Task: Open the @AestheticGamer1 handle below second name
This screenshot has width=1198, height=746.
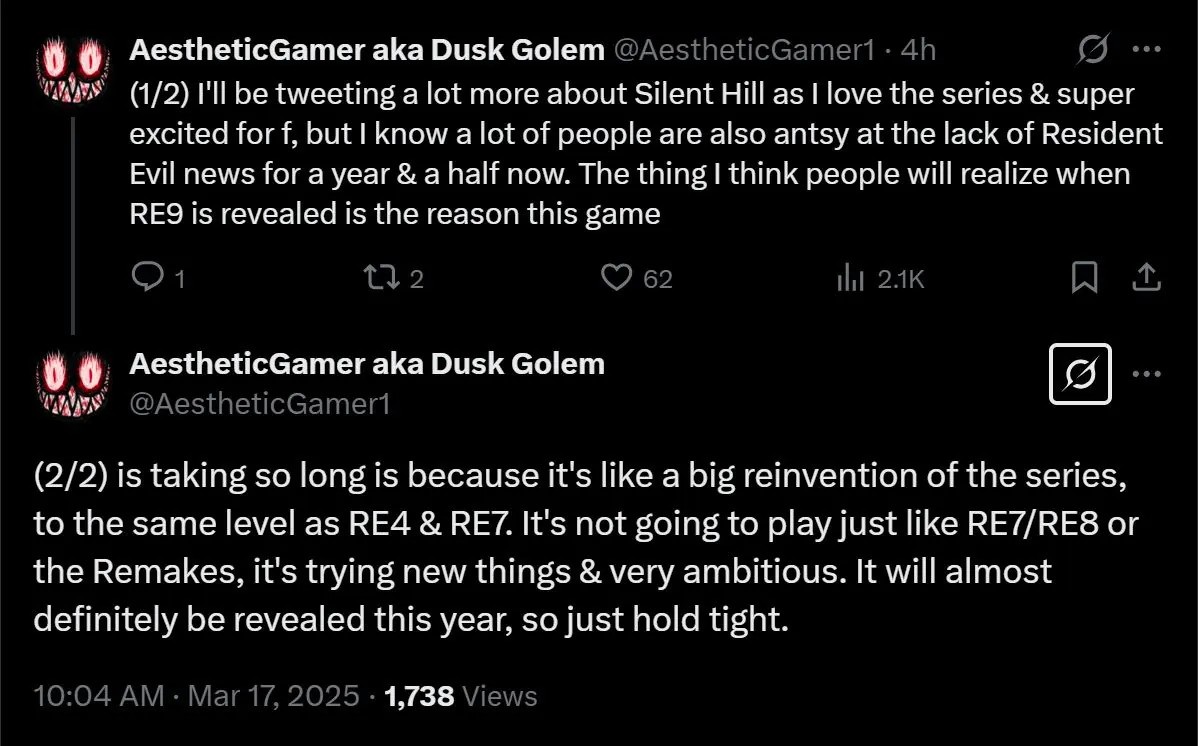Action: [x=259, y=403]
